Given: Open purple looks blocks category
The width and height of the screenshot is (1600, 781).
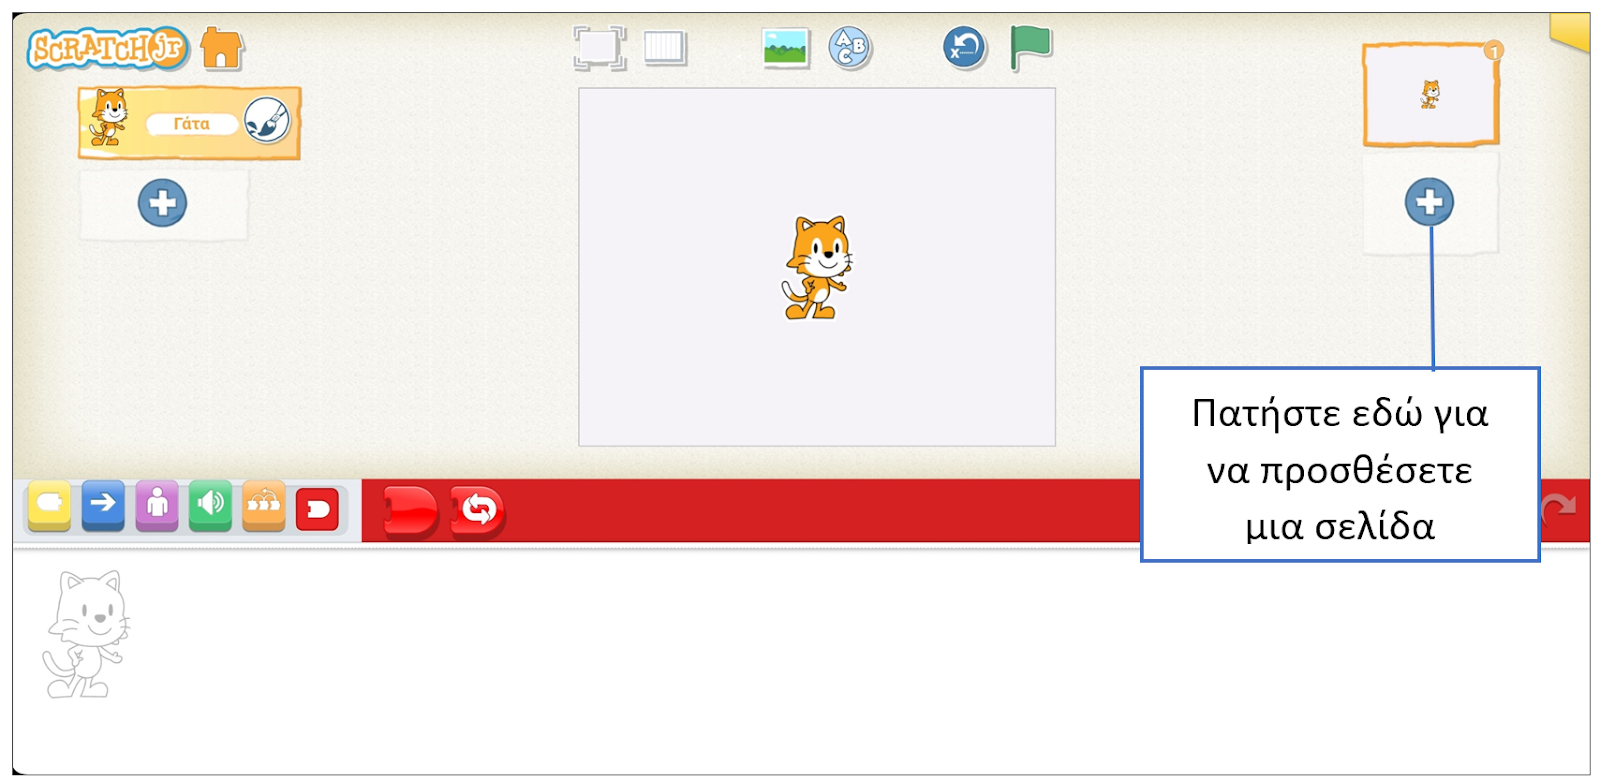Looking at the screenshot, I should pos(157,505).
